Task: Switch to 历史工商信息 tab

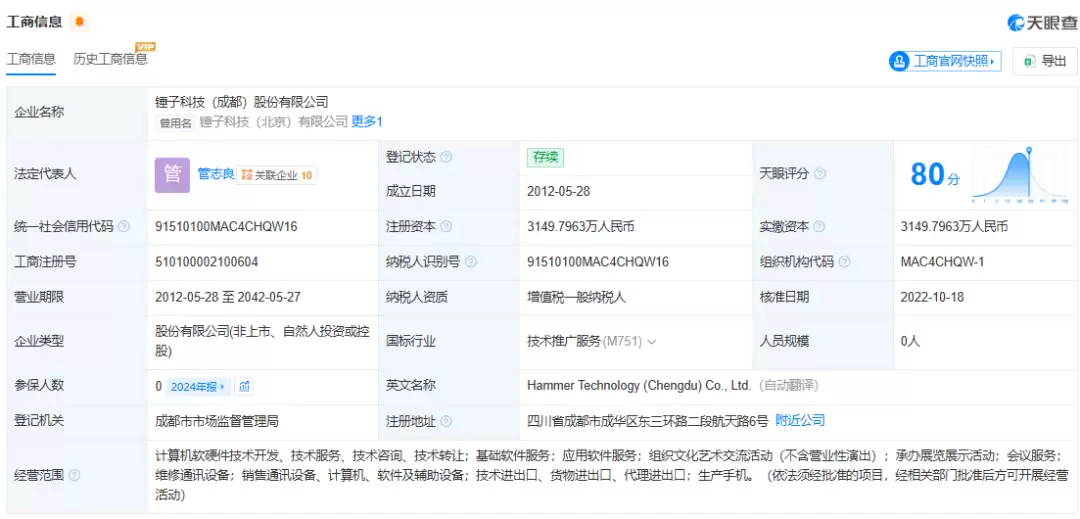Action: 110,59
